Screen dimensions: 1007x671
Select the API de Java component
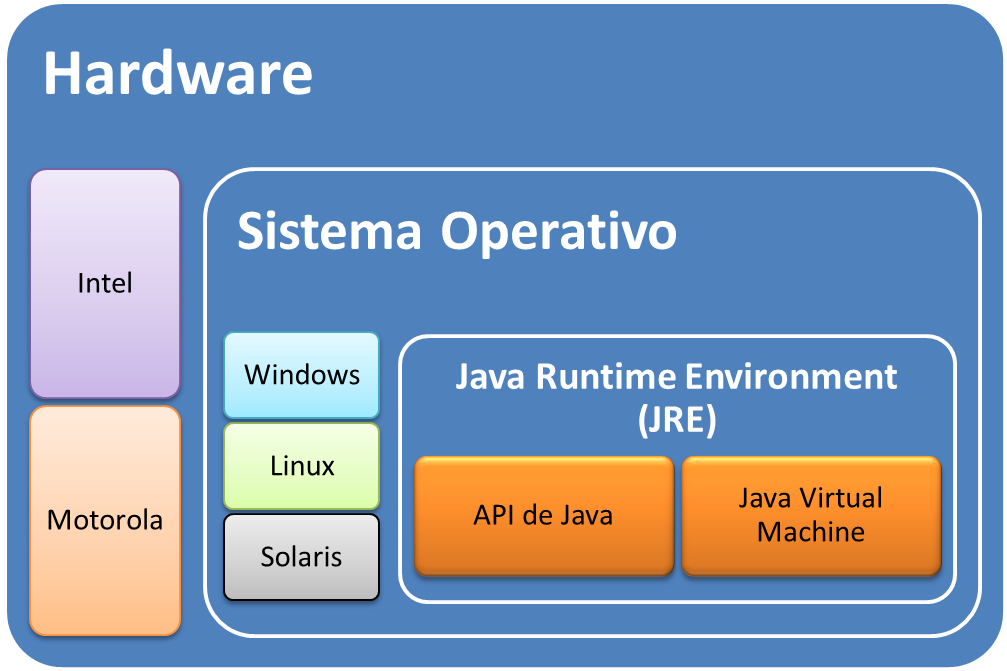tap(544, 516)
